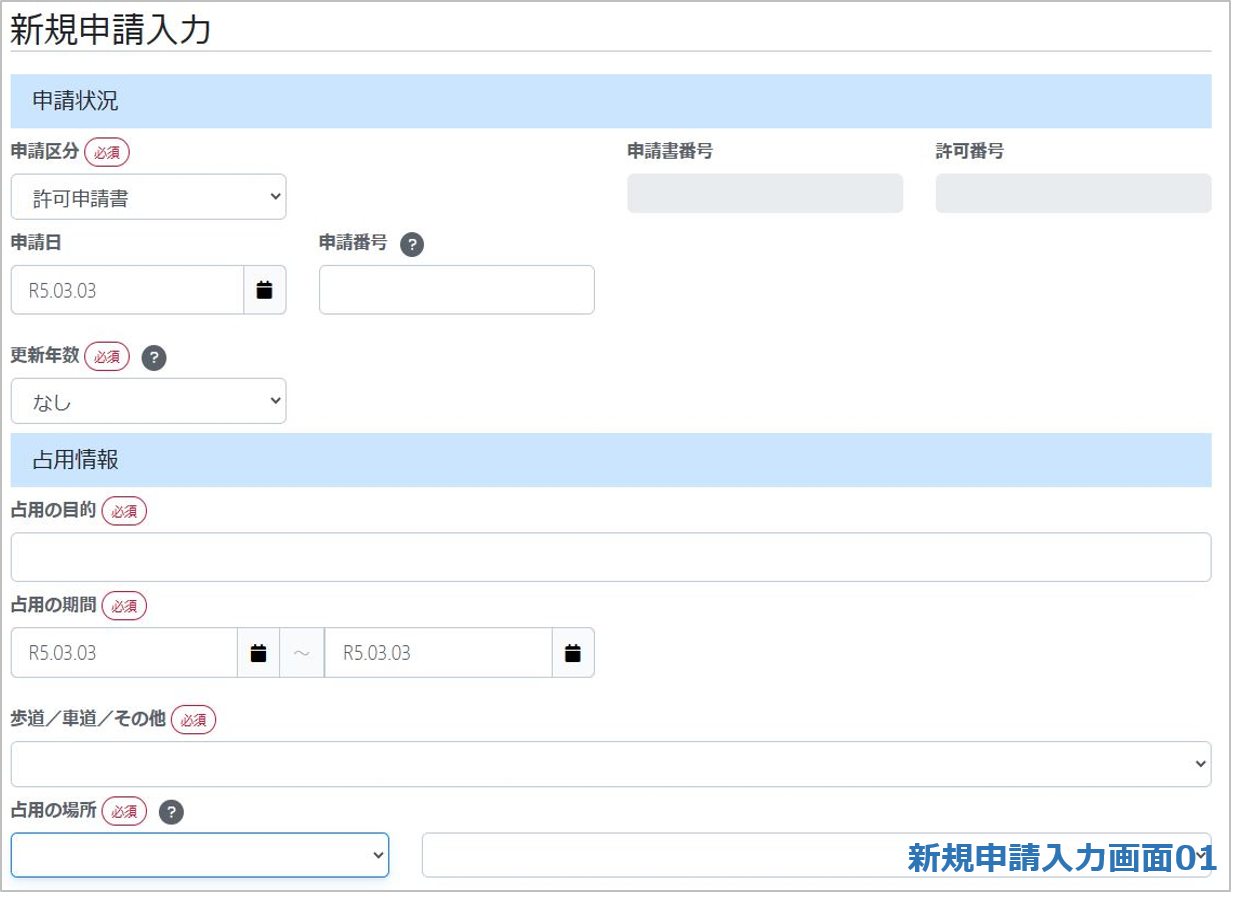Open calendar for 占用の期間 end date
The height and width of the screenshot is (903, 1240).
[x=573, y=653]
